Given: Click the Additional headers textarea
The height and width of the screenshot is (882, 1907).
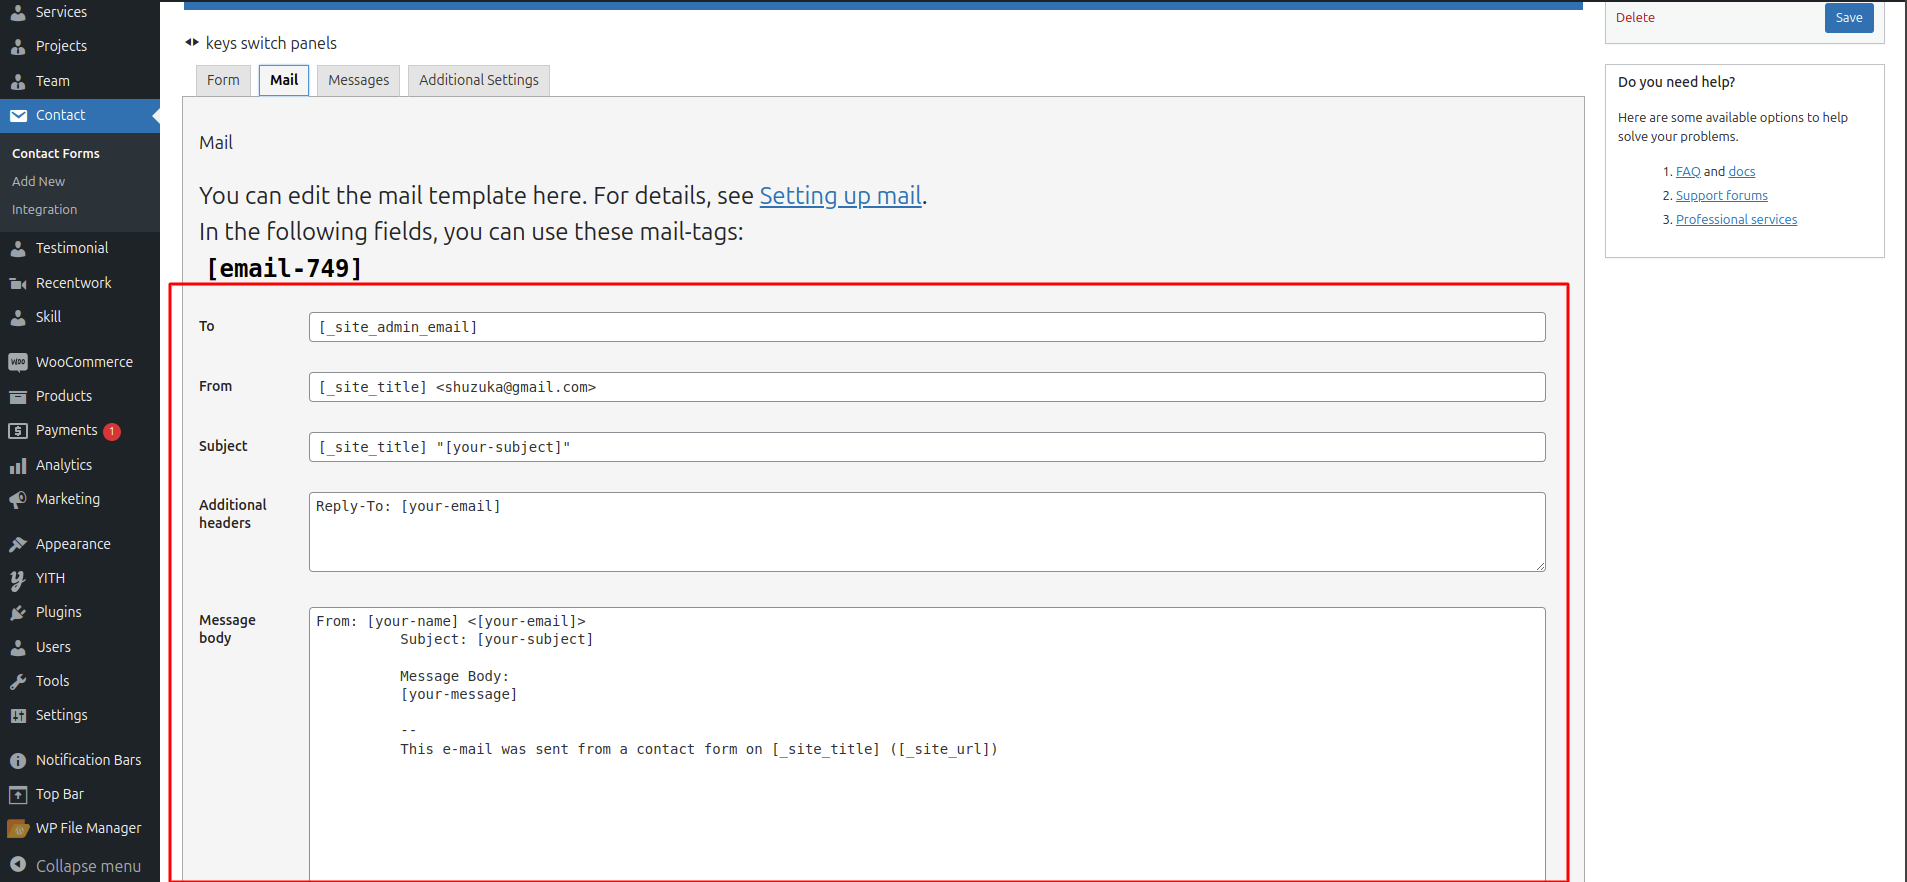Looking at the screenshot, I should coord(927,532).
